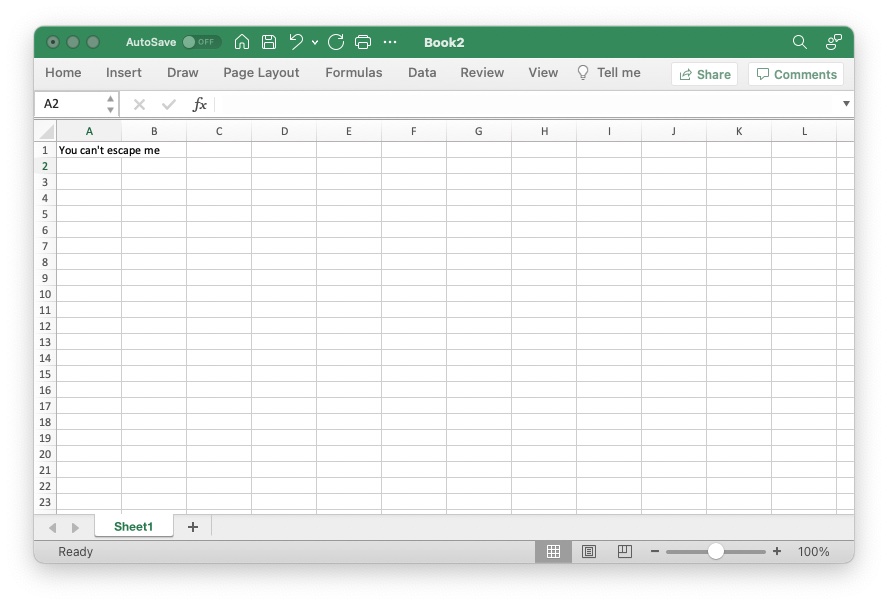Open the Name Box dropdown arrows
Image resolution: width=888 pixels, height=605 pixels.
(110, 104)
